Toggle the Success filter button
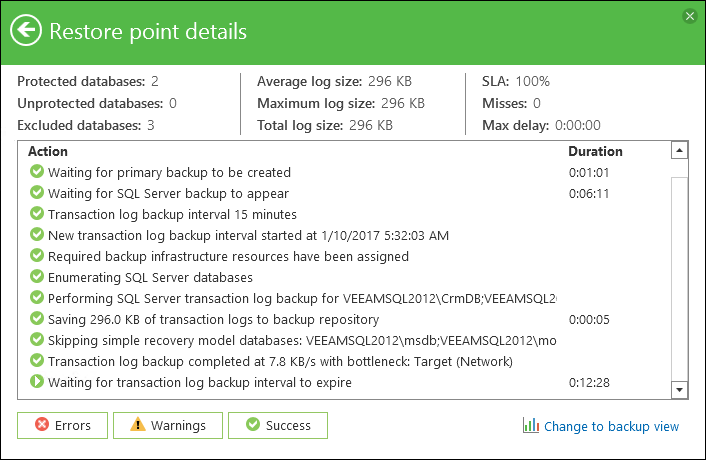The image size is (706, 460). tap(278, 425)
